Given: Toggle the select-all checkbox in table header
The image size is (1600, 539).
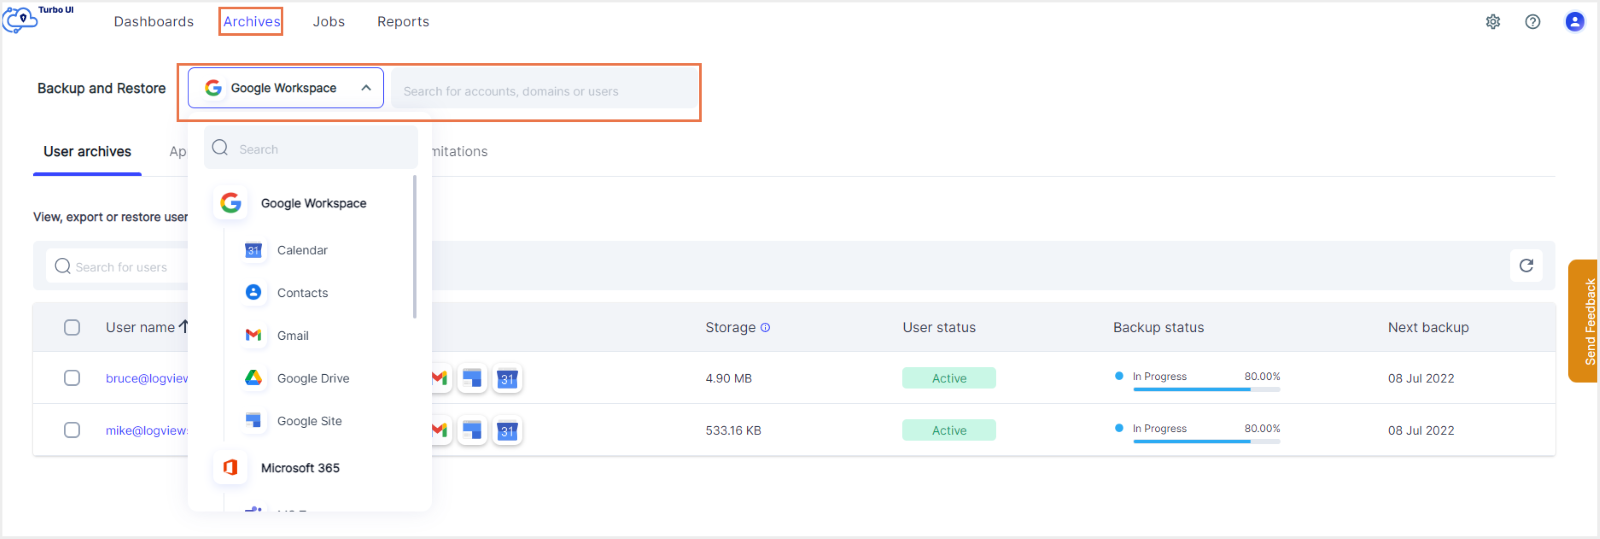Looking at the screenshot, I should pos(72,327).
